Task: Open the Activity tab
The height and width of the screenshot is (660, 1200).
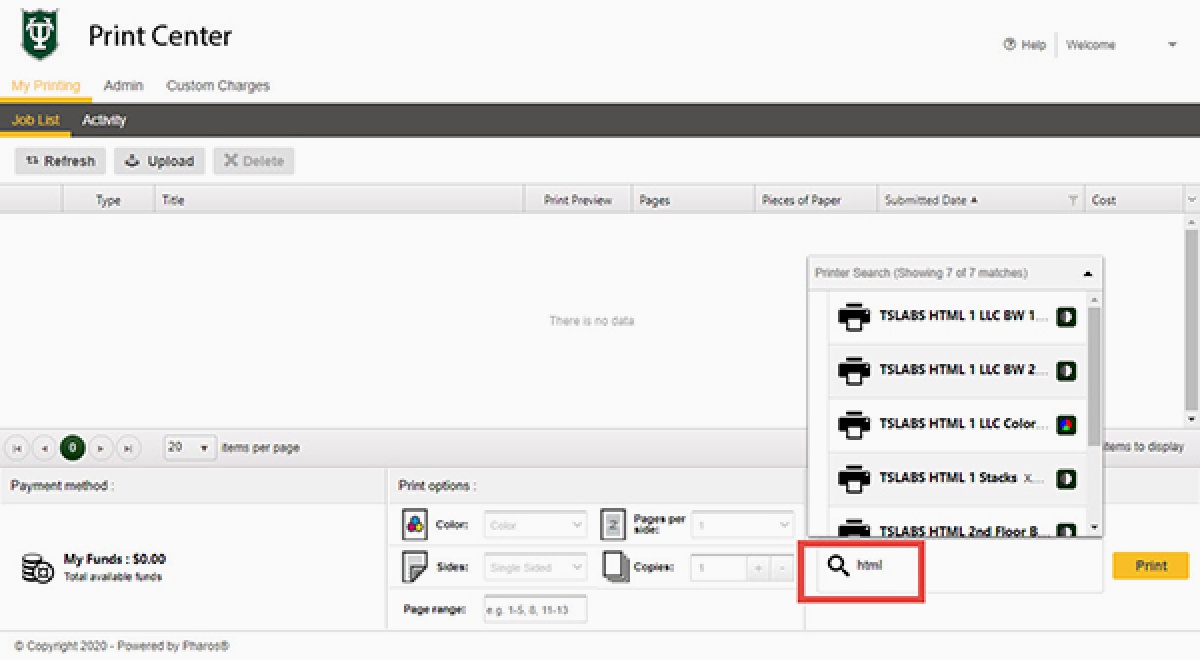Action: pos(104,120)
